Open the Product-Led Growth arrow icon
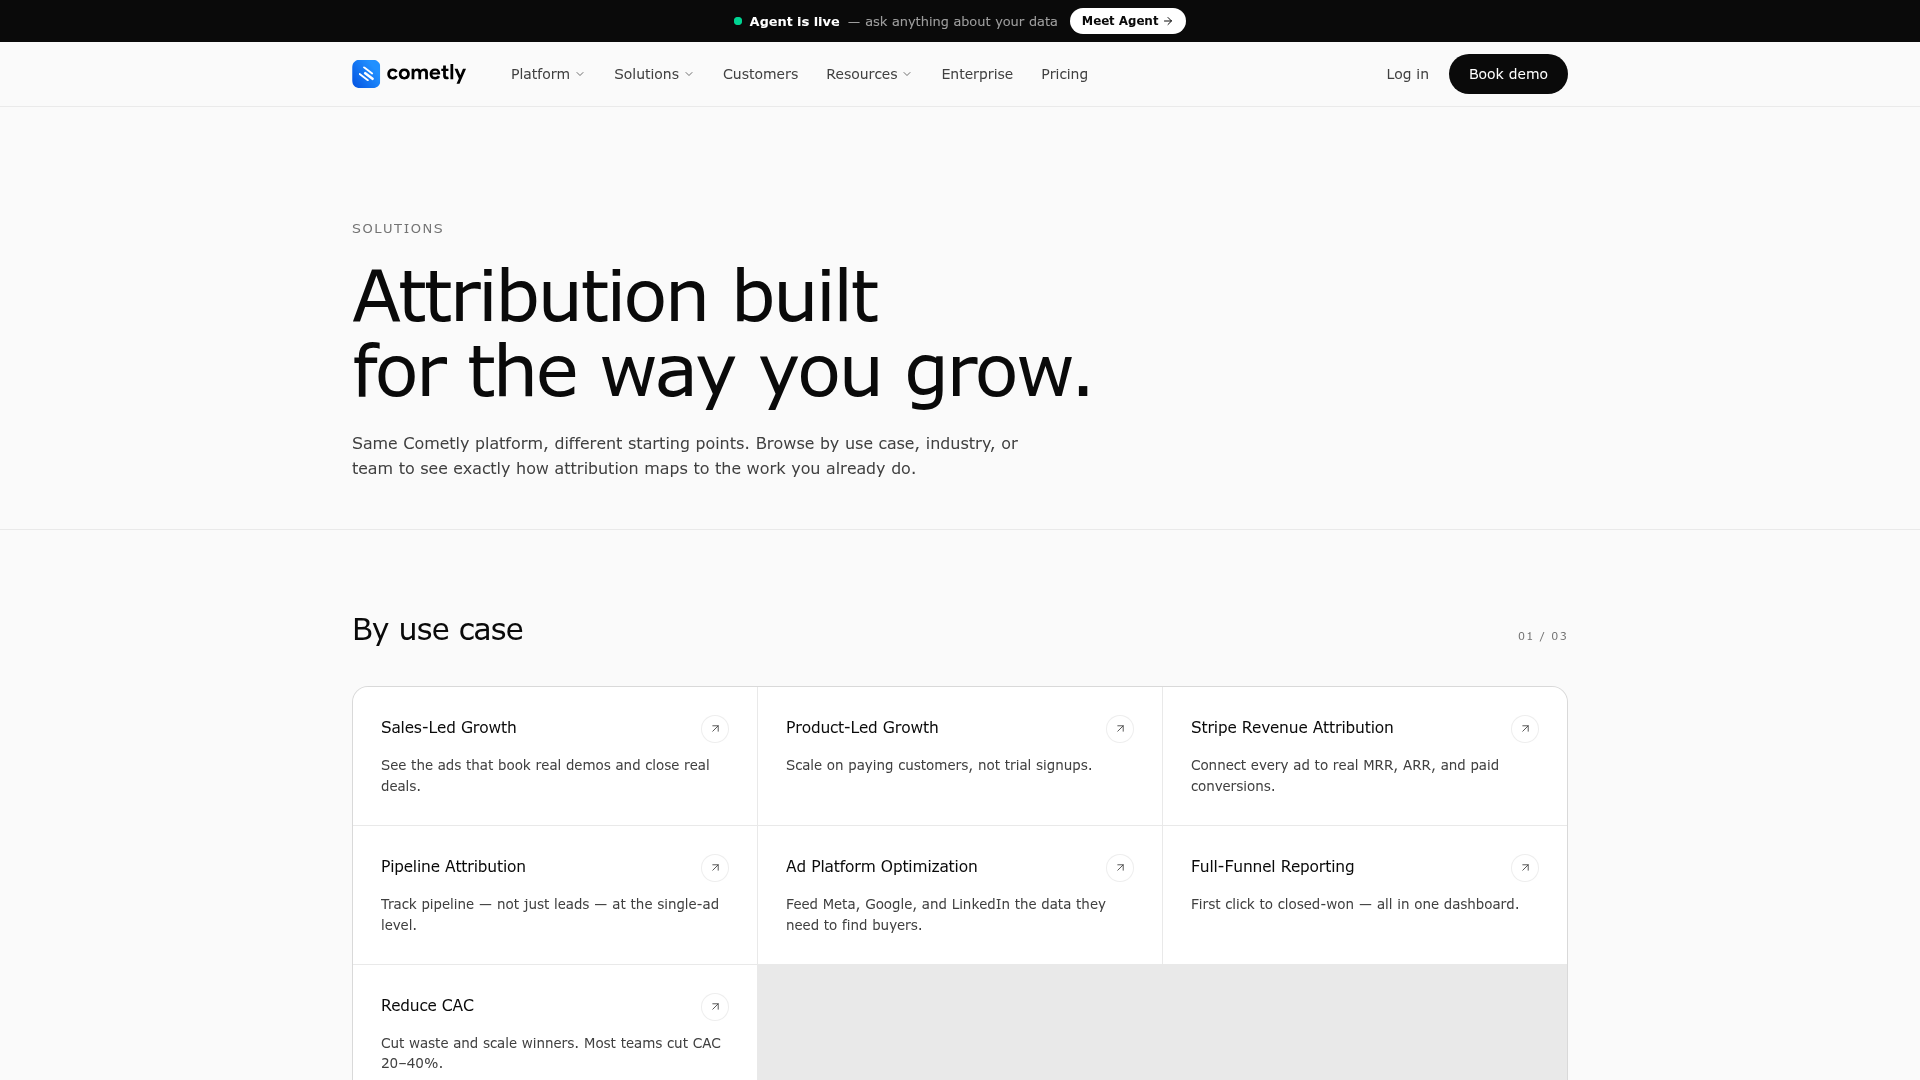The image size is (1920, 1080). coord(1120,729)
